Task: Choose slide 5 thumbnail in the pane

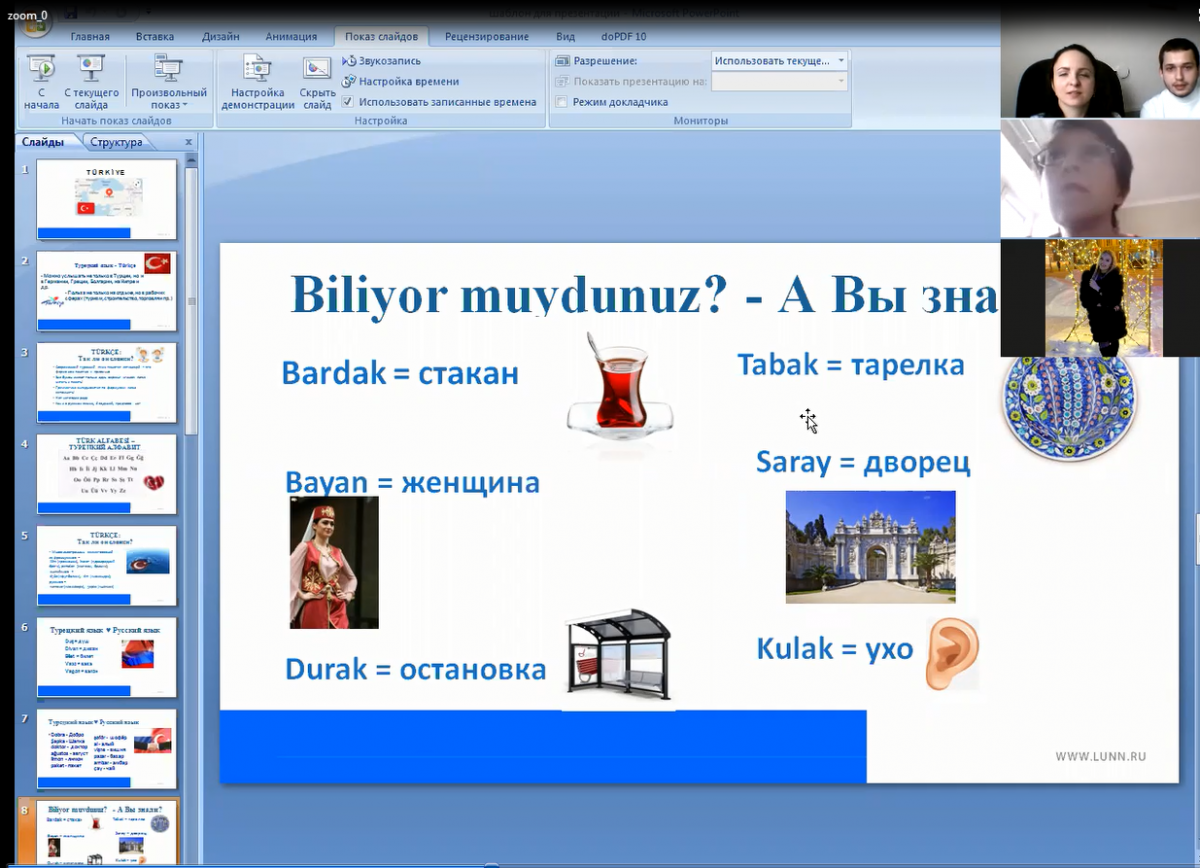Action: (107, 566)
